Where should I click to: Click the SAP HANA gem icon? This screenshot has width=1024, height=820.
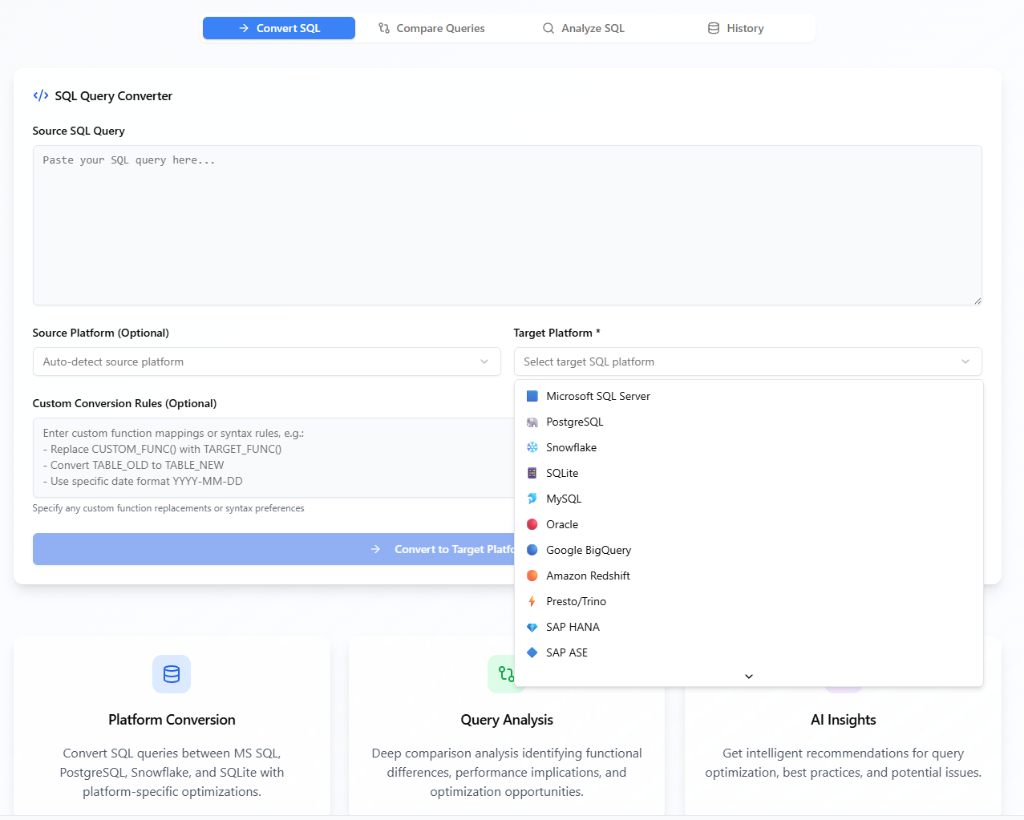click(x=532, y=627)
